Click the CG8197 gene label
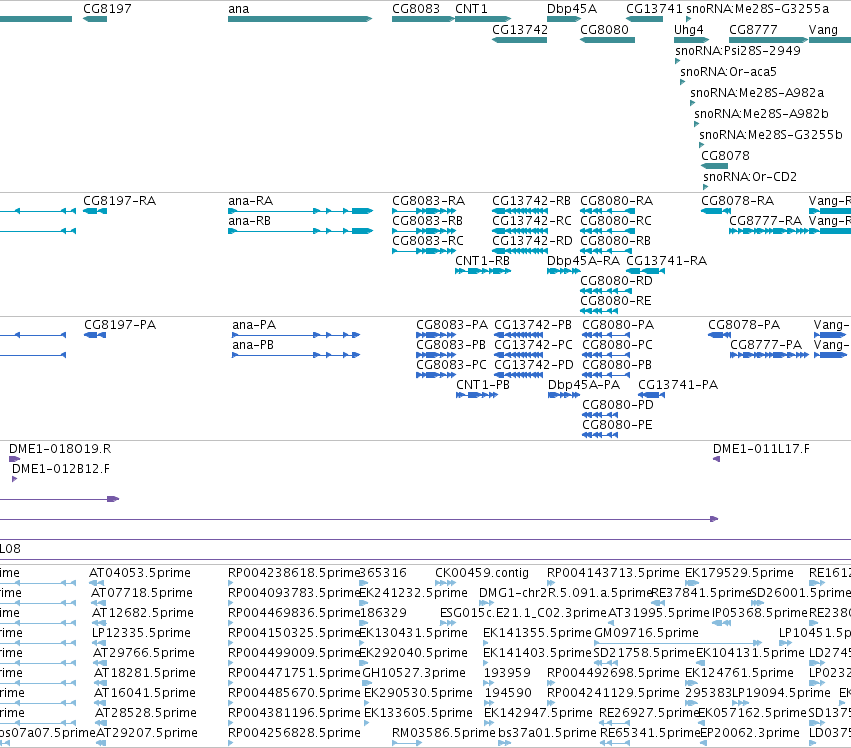The width and height of the screenshot is (851, 748). coord(107,9)
